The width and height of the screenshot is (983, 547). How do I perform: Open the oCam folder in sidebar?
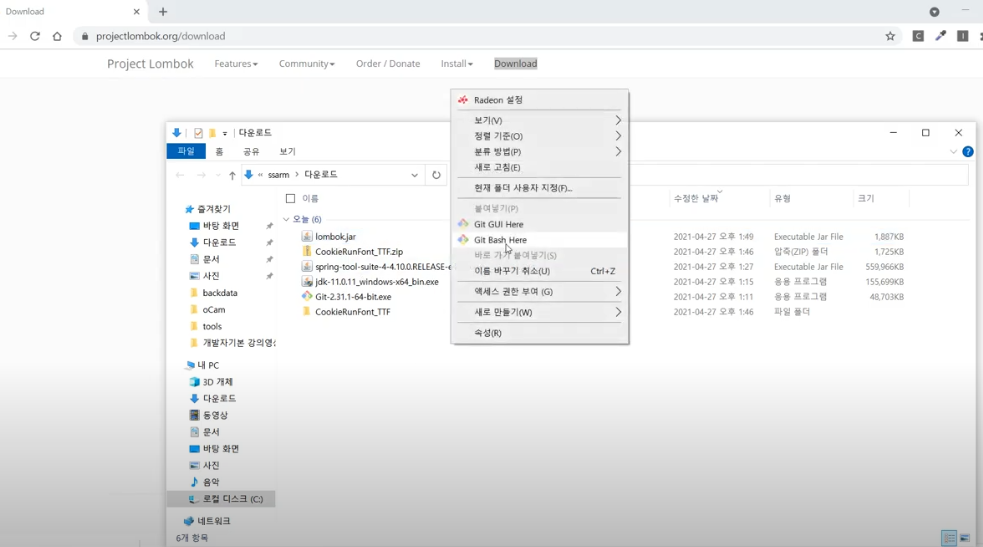[x=213, y=310]
